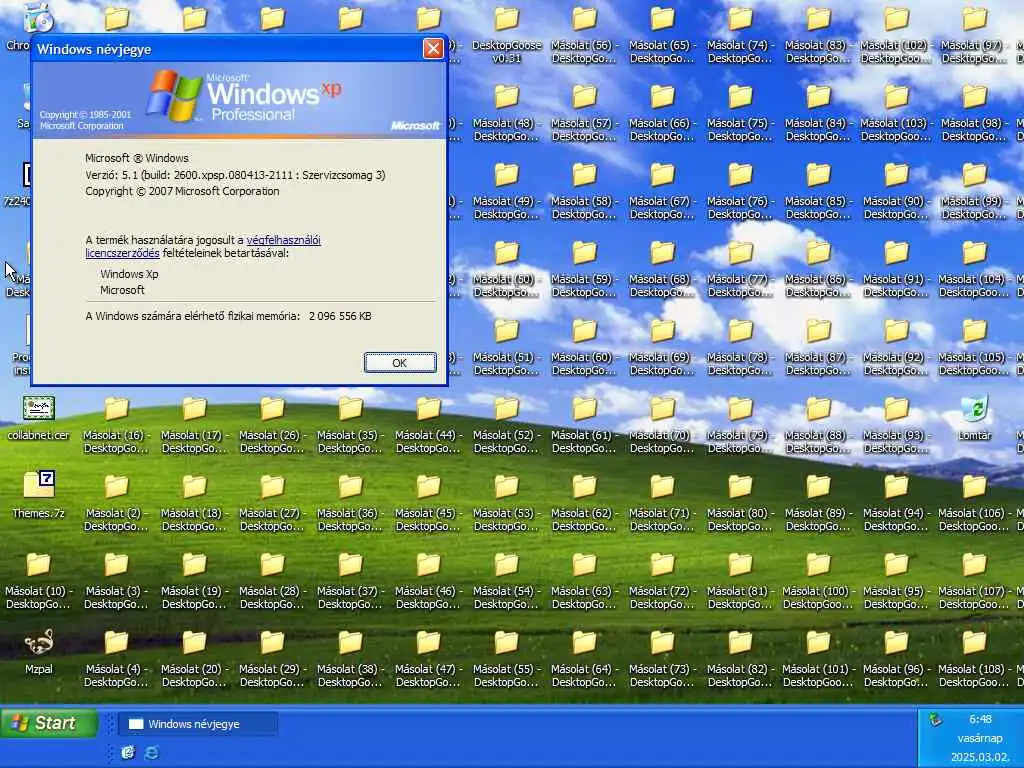Select the Másolat (49) folder icon

507,175
